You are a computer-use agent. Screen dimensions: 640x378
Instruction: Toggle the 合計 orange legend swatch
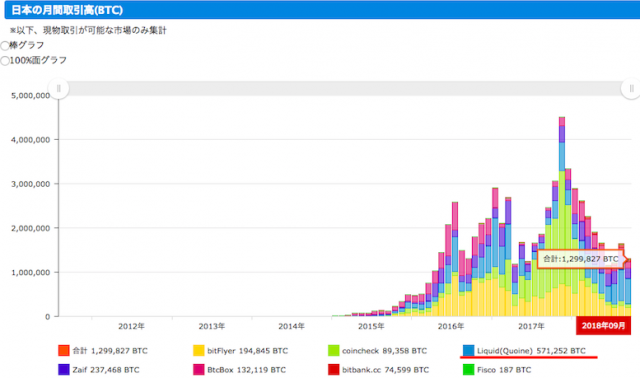[x=64, y=351]
